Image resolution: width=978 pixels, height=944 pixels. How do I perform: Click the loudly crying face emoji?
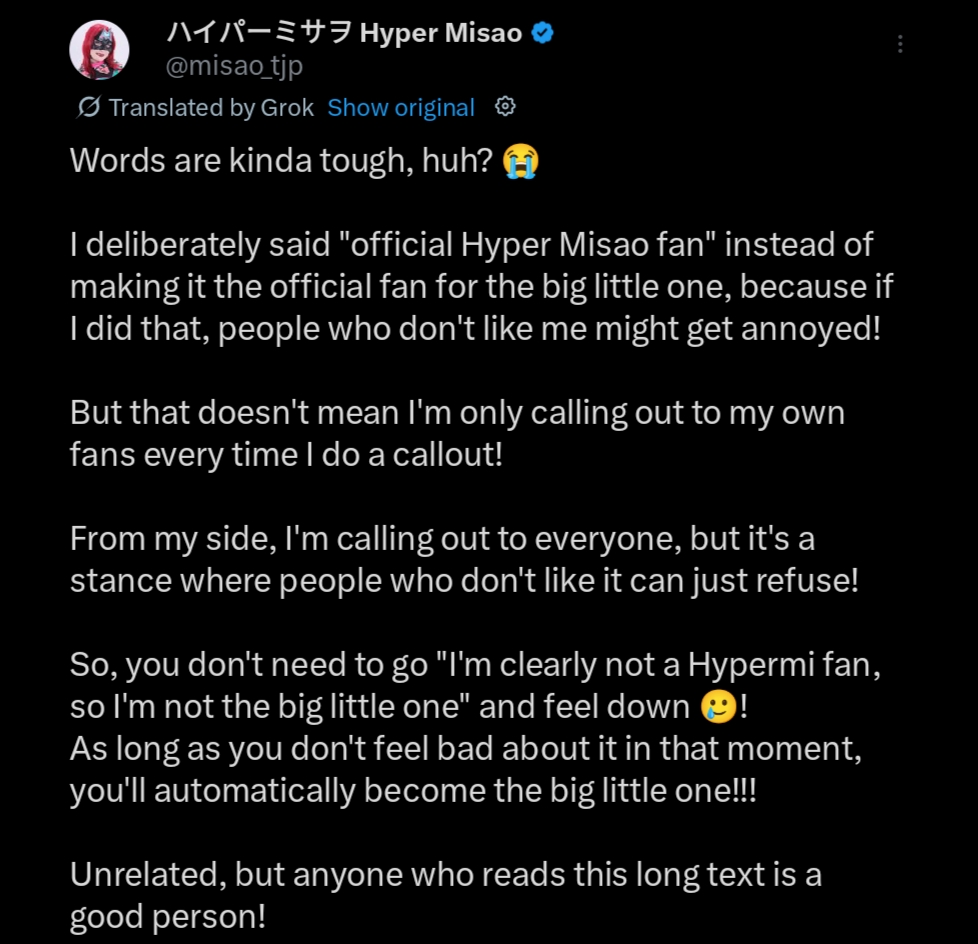(x=520, y=161)
